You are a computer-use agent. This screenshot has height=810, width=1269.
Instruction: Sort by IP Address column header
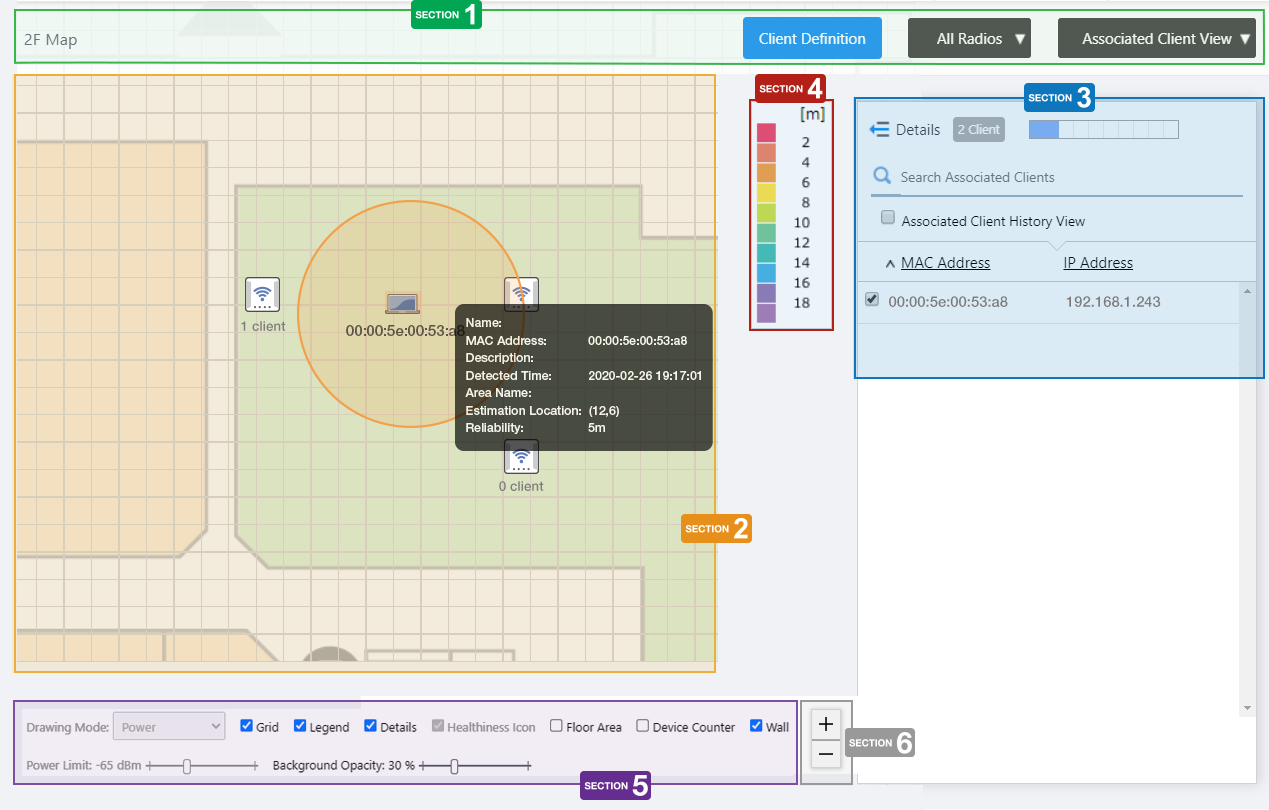point(1097,263)
